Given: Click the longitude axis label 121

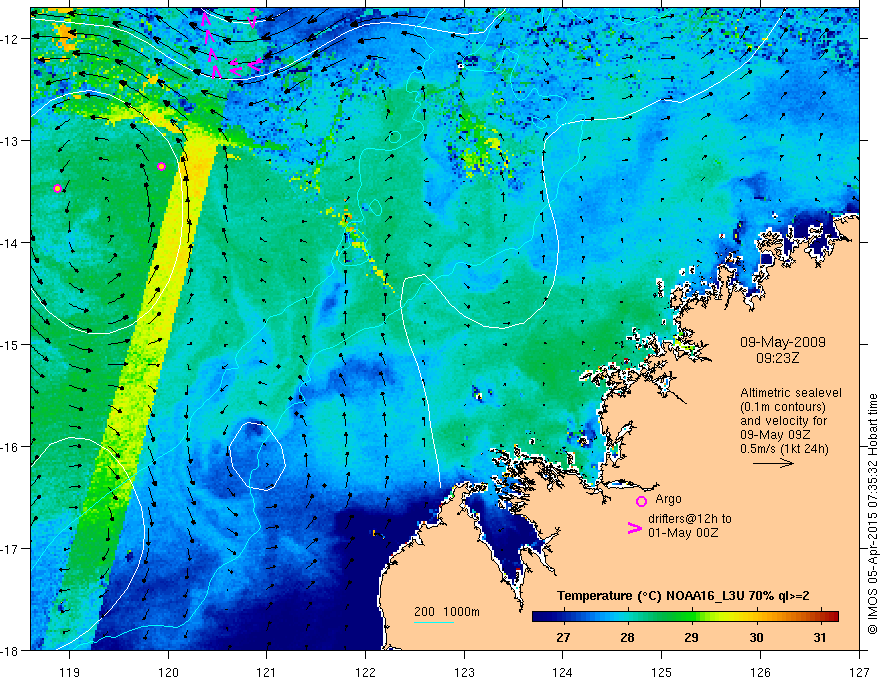Looking at the screenshot, I should tap(267, 672).
